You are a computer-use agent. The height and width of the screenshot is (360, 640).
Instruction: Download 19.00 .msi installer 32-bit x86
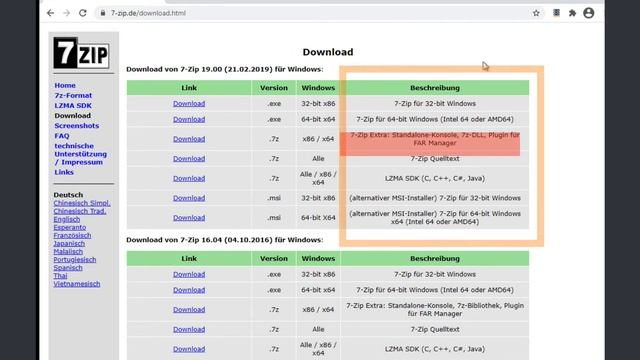tap(189, 198)
